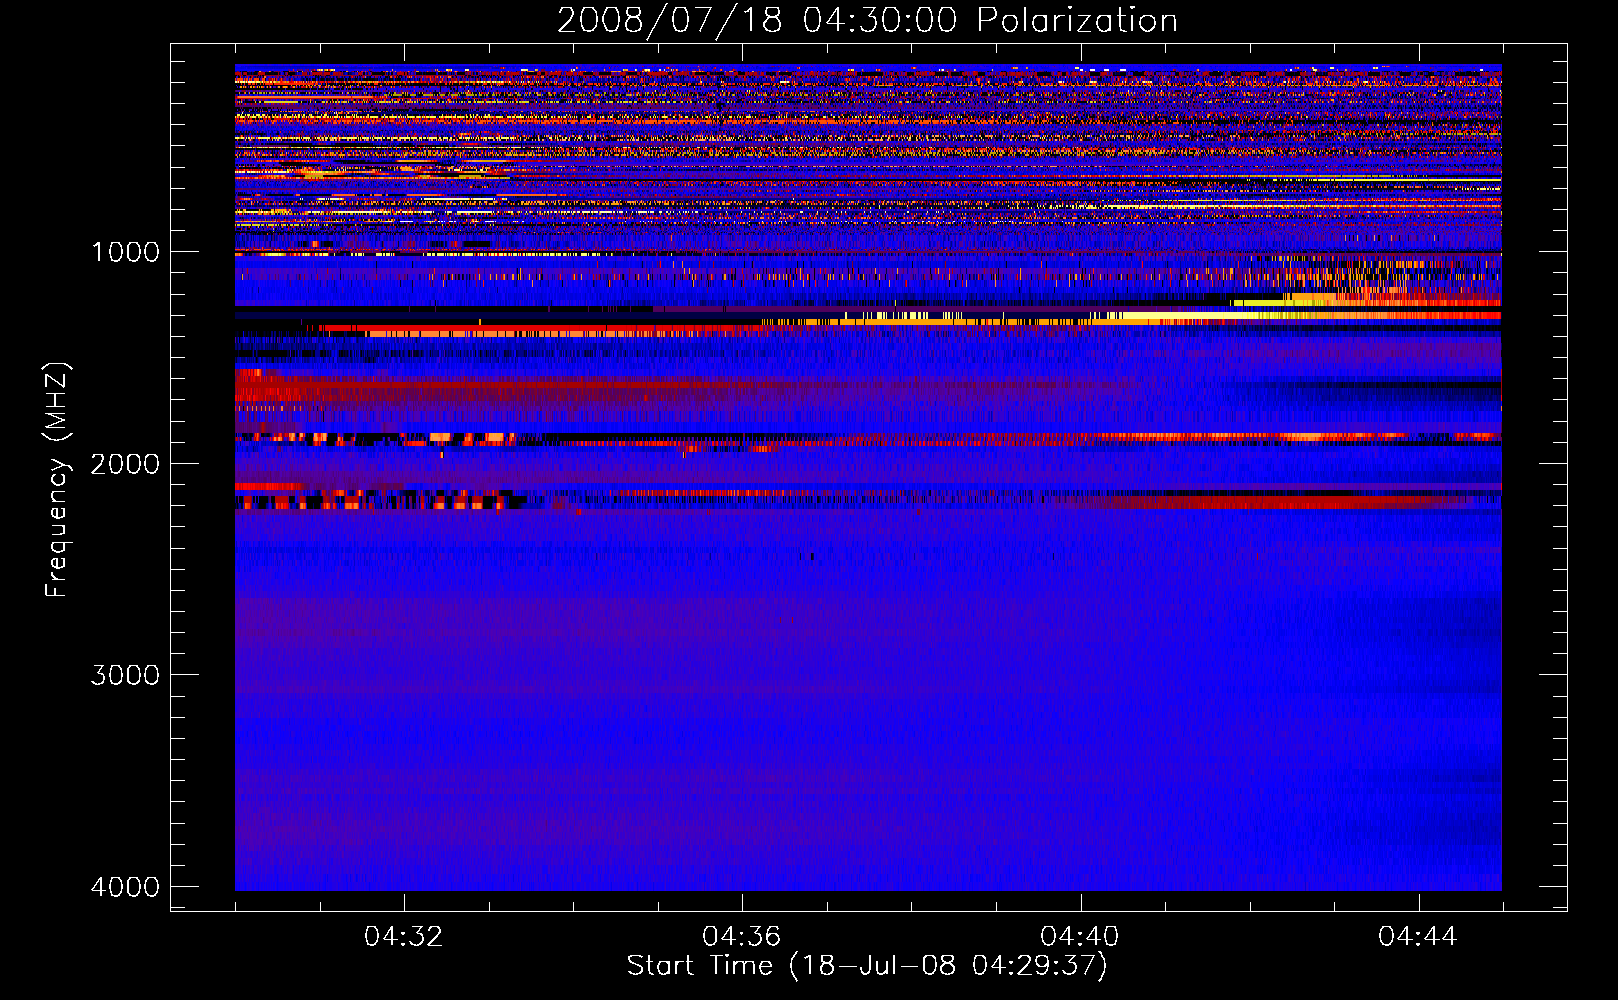Select the 2000 frequency axis label
Viewport: 1618px width, 1000px height.
[x=125, y=463]
